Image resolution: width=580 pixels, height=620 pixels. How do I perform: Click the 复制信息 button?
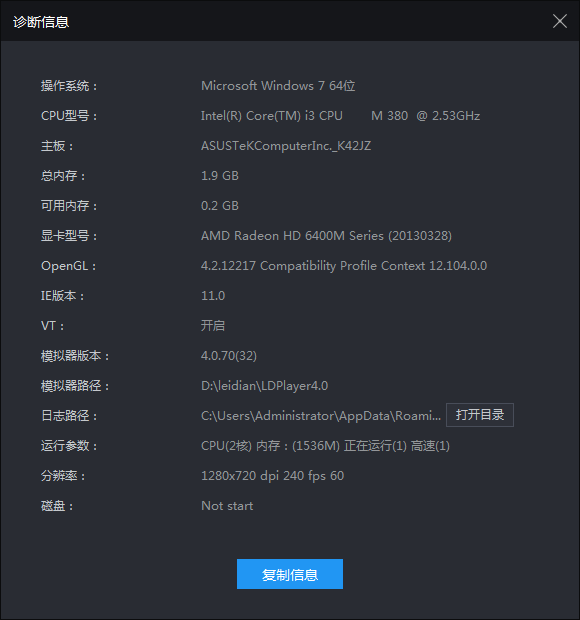[x=290, y=574]
